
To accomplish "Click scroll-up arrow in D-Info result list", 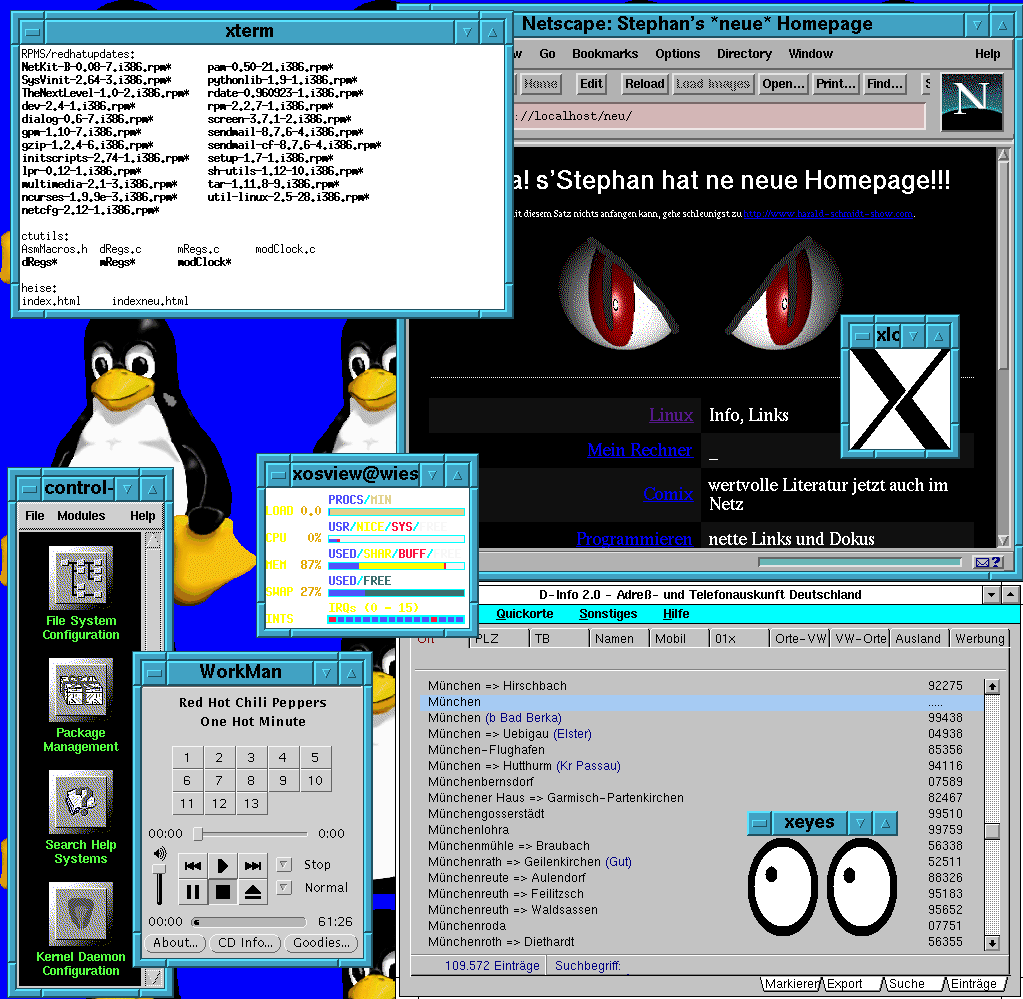I will click(x=992, y=686).
